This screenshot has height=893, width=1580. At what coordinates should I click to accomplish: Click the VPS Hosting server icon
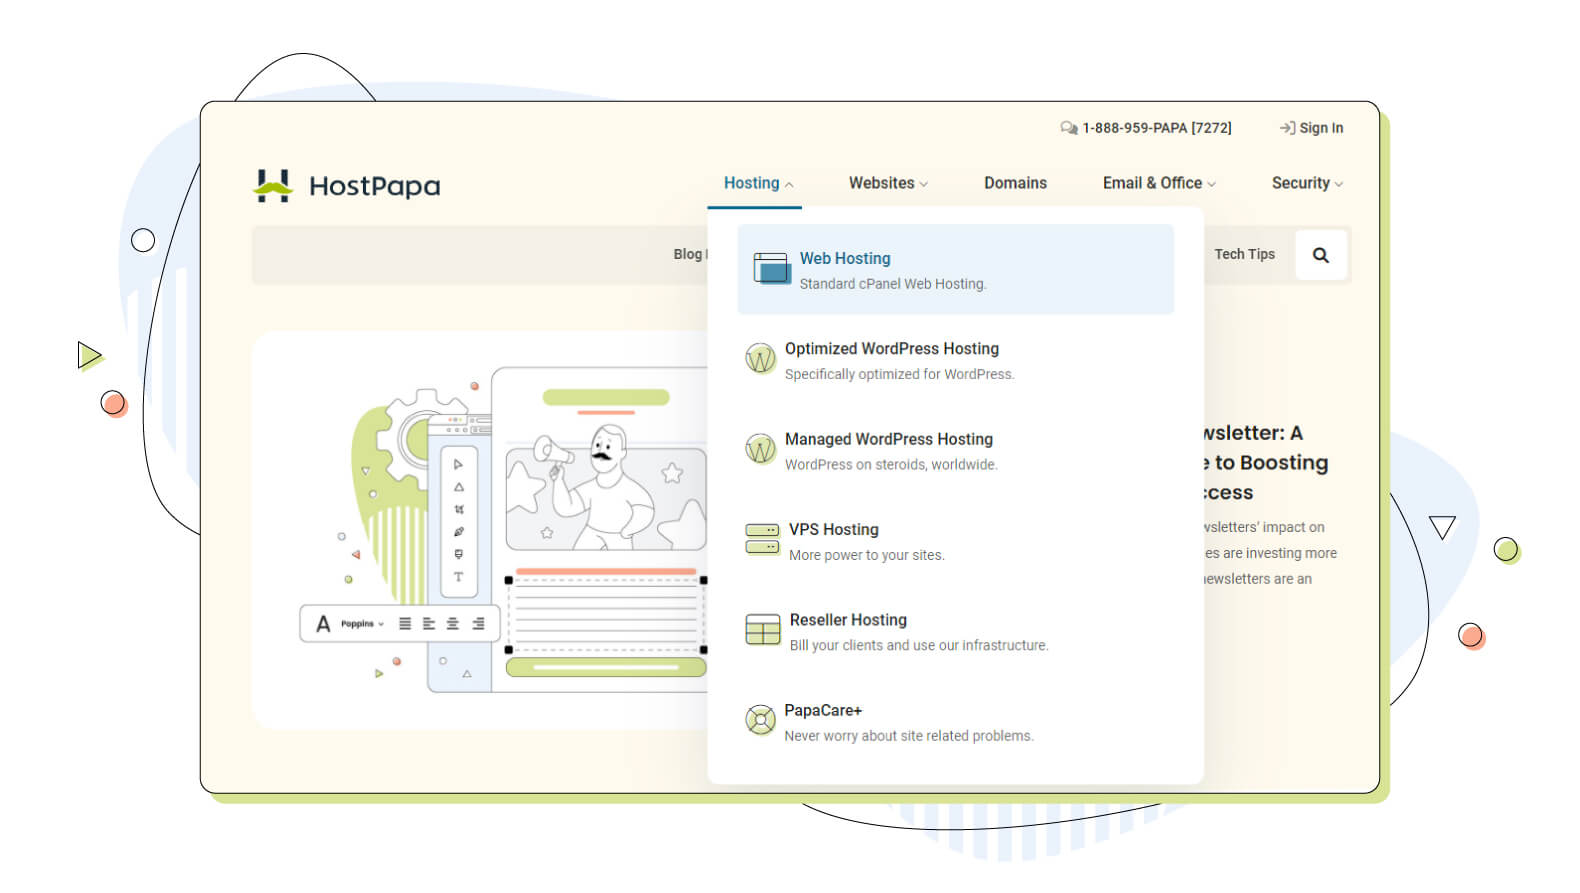(x=762, y=538)
